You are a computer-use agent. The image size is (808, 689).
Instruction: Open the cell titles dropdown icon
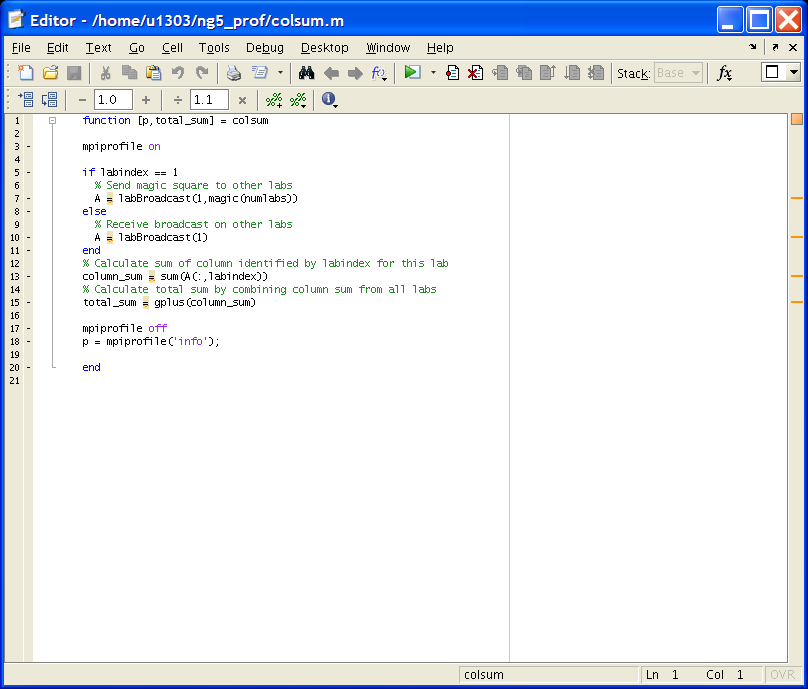point(298,100)
